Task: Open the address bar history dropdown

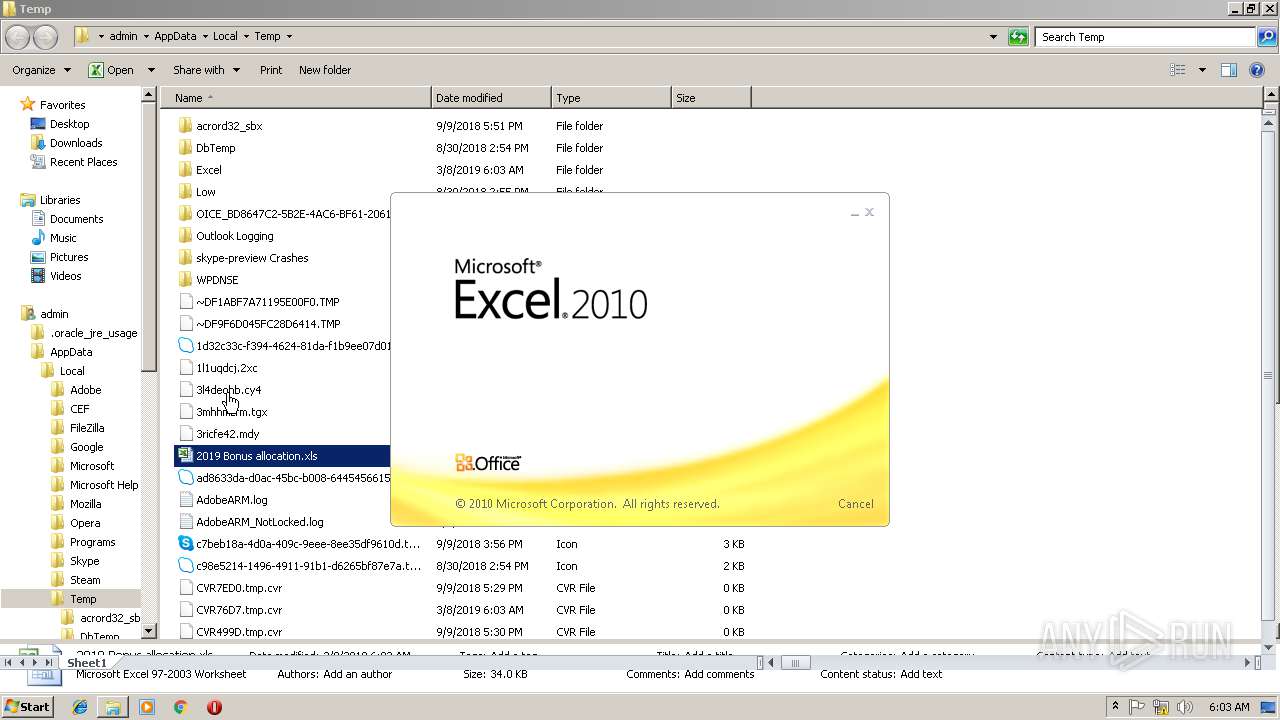Action: (993, 37)
